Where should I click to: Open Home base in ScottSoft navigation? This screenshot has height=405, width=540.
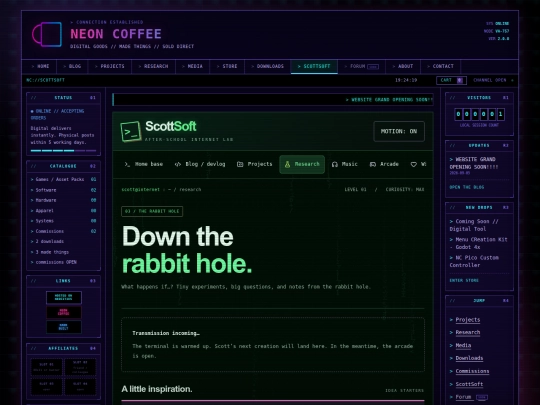(x=144, y=164)
